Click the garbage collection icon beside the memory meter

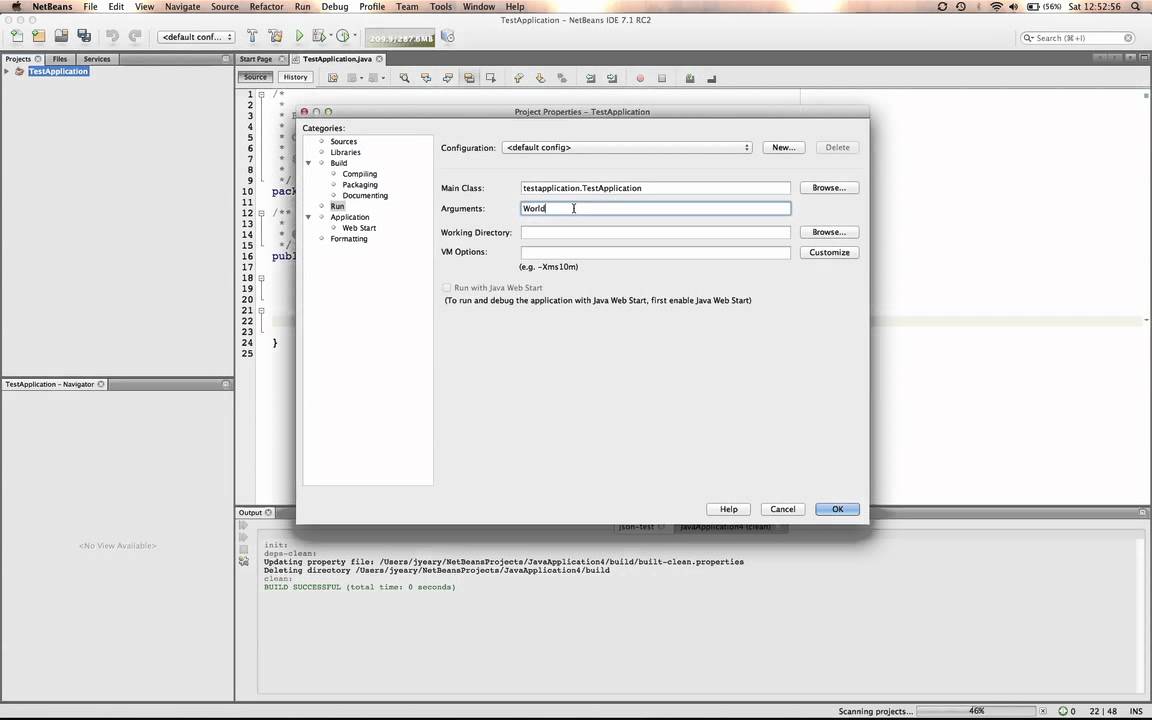point(447,36)
